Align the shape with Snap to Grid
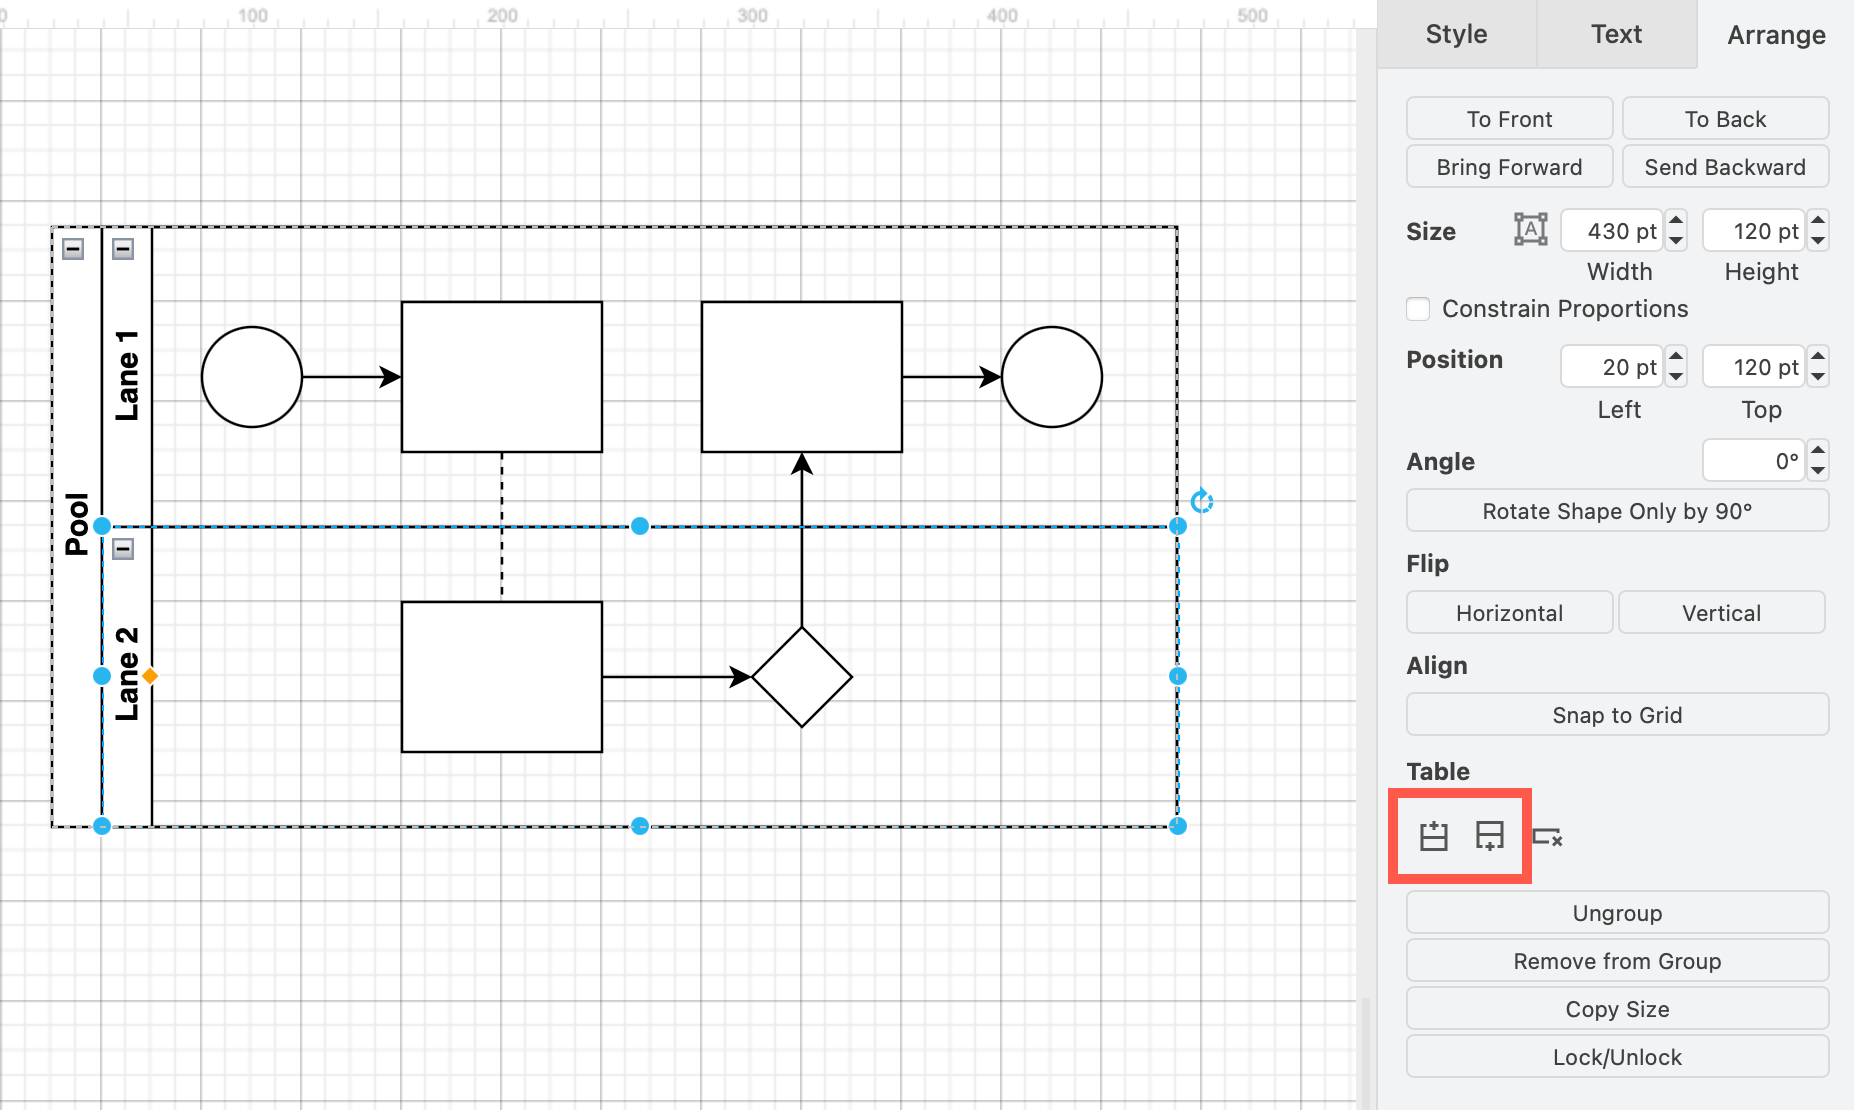The height and width of the screenshot is (1110, 1854). [x=1616, y=714]
